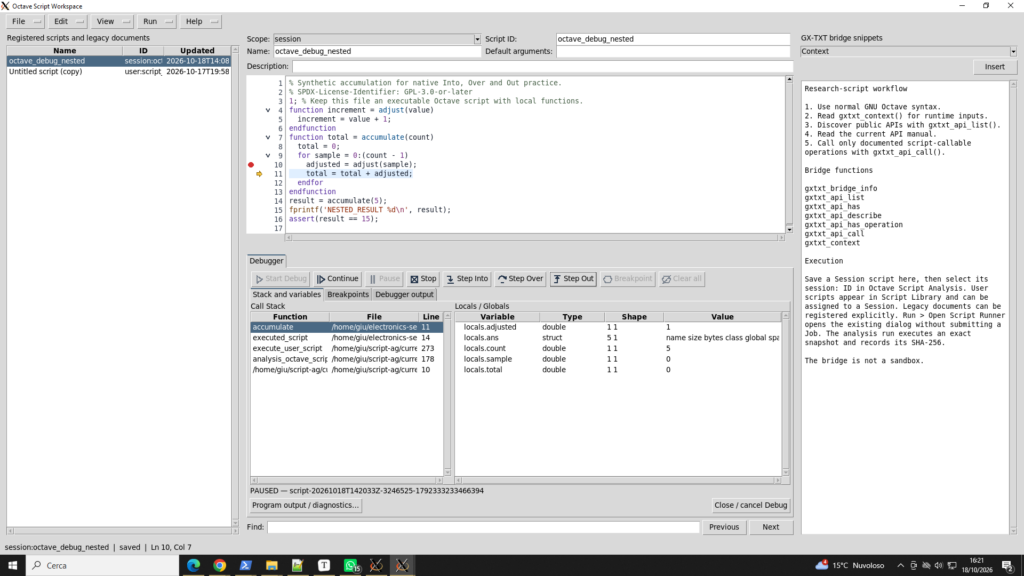The height and width of the screenshot is (576, 1024).
Task: Select the Debugger output tab
Action: pos(404,295)
